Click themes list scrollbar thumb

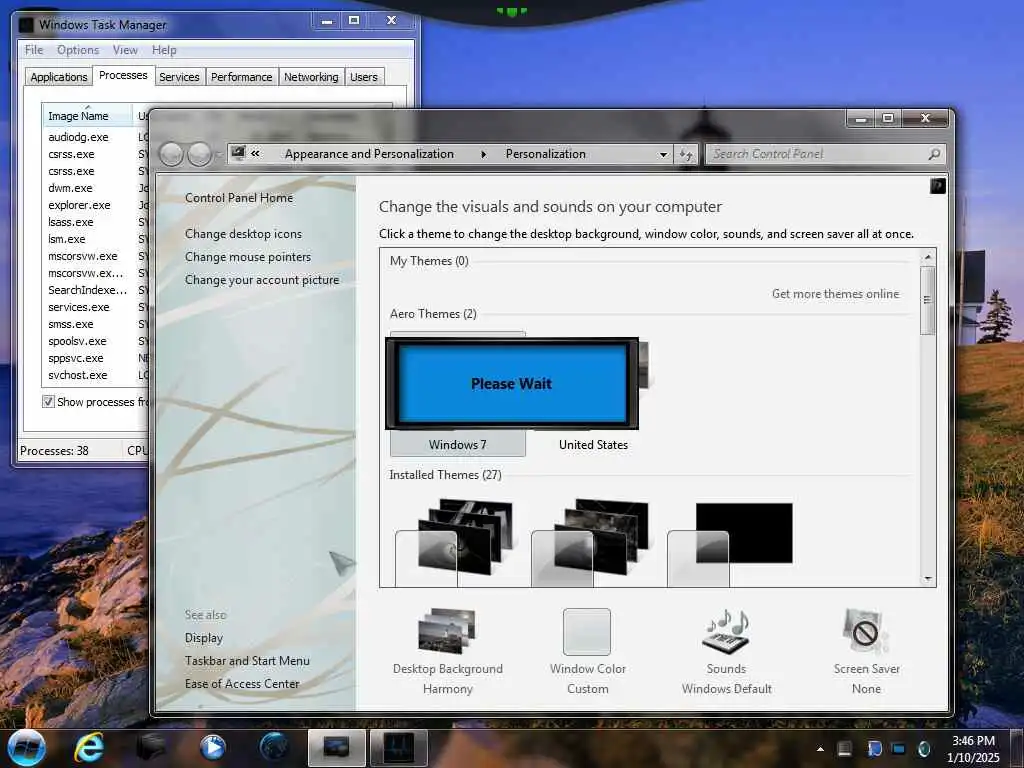coord(927,300)
